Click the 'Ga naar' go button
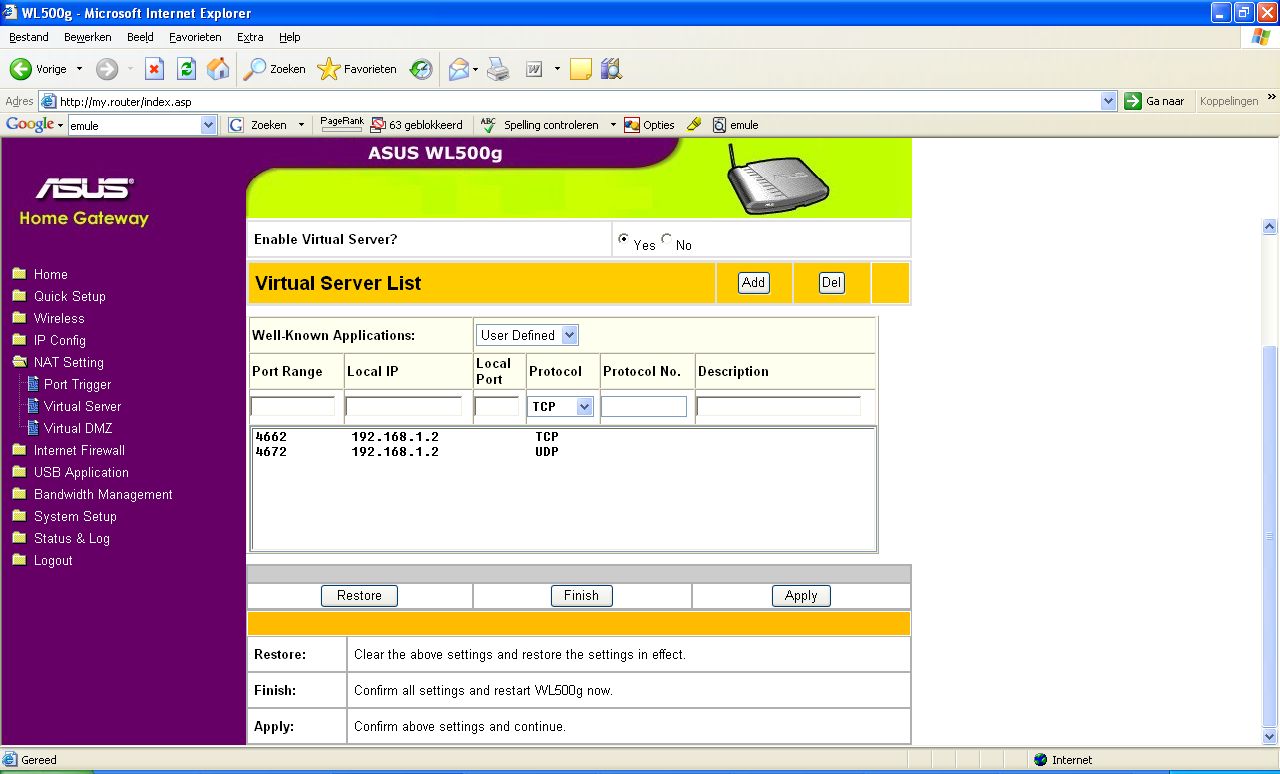 [1155, 101]
